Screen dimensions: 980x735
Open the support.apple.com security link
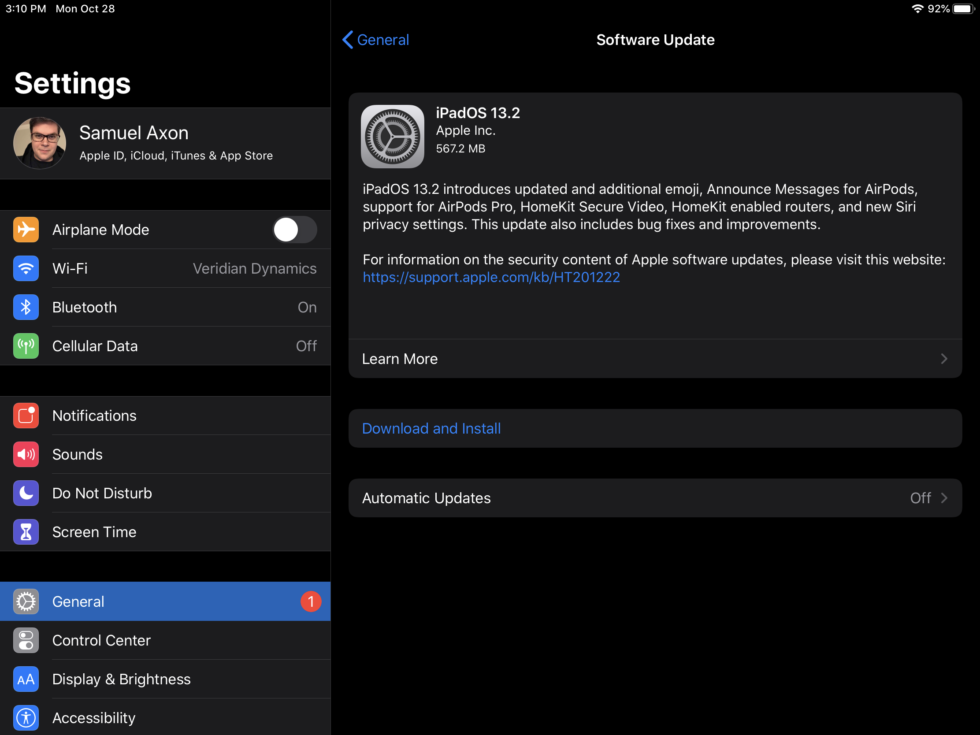pos(491,277)
